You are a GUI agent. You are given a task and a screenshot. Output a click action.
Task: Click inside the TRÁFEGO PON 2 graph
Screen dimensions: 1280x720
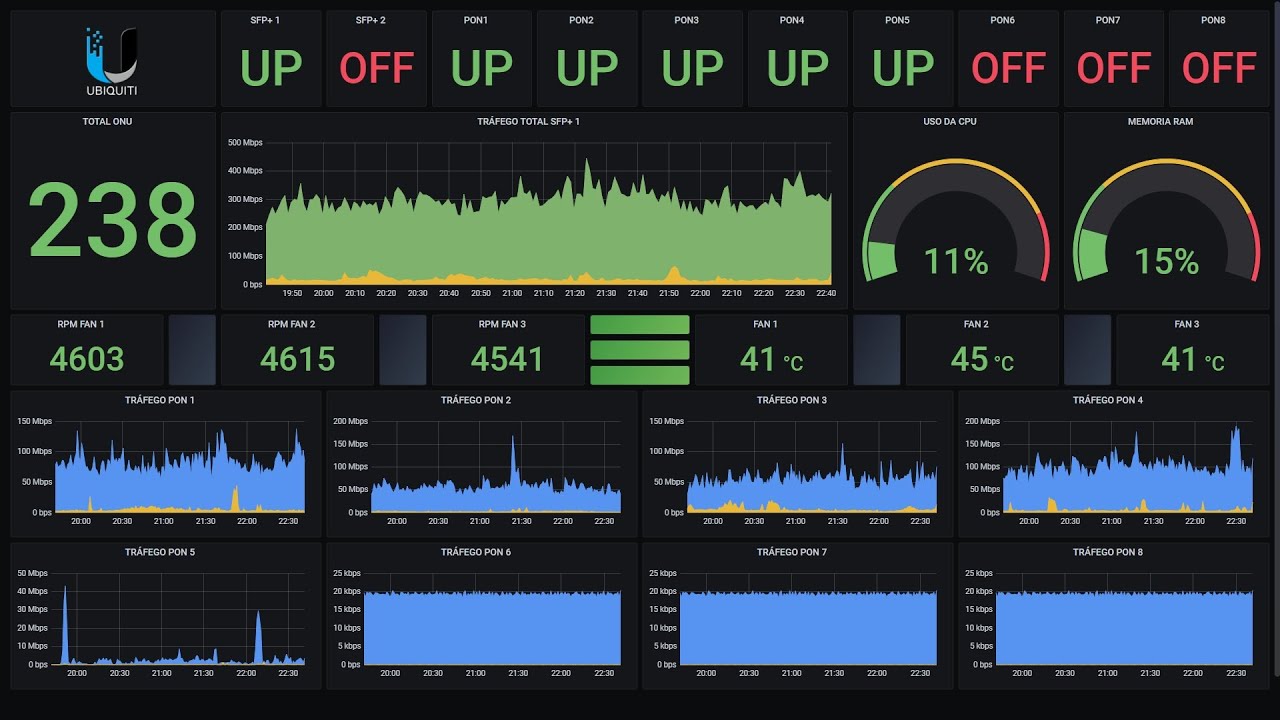pos(496,467)
